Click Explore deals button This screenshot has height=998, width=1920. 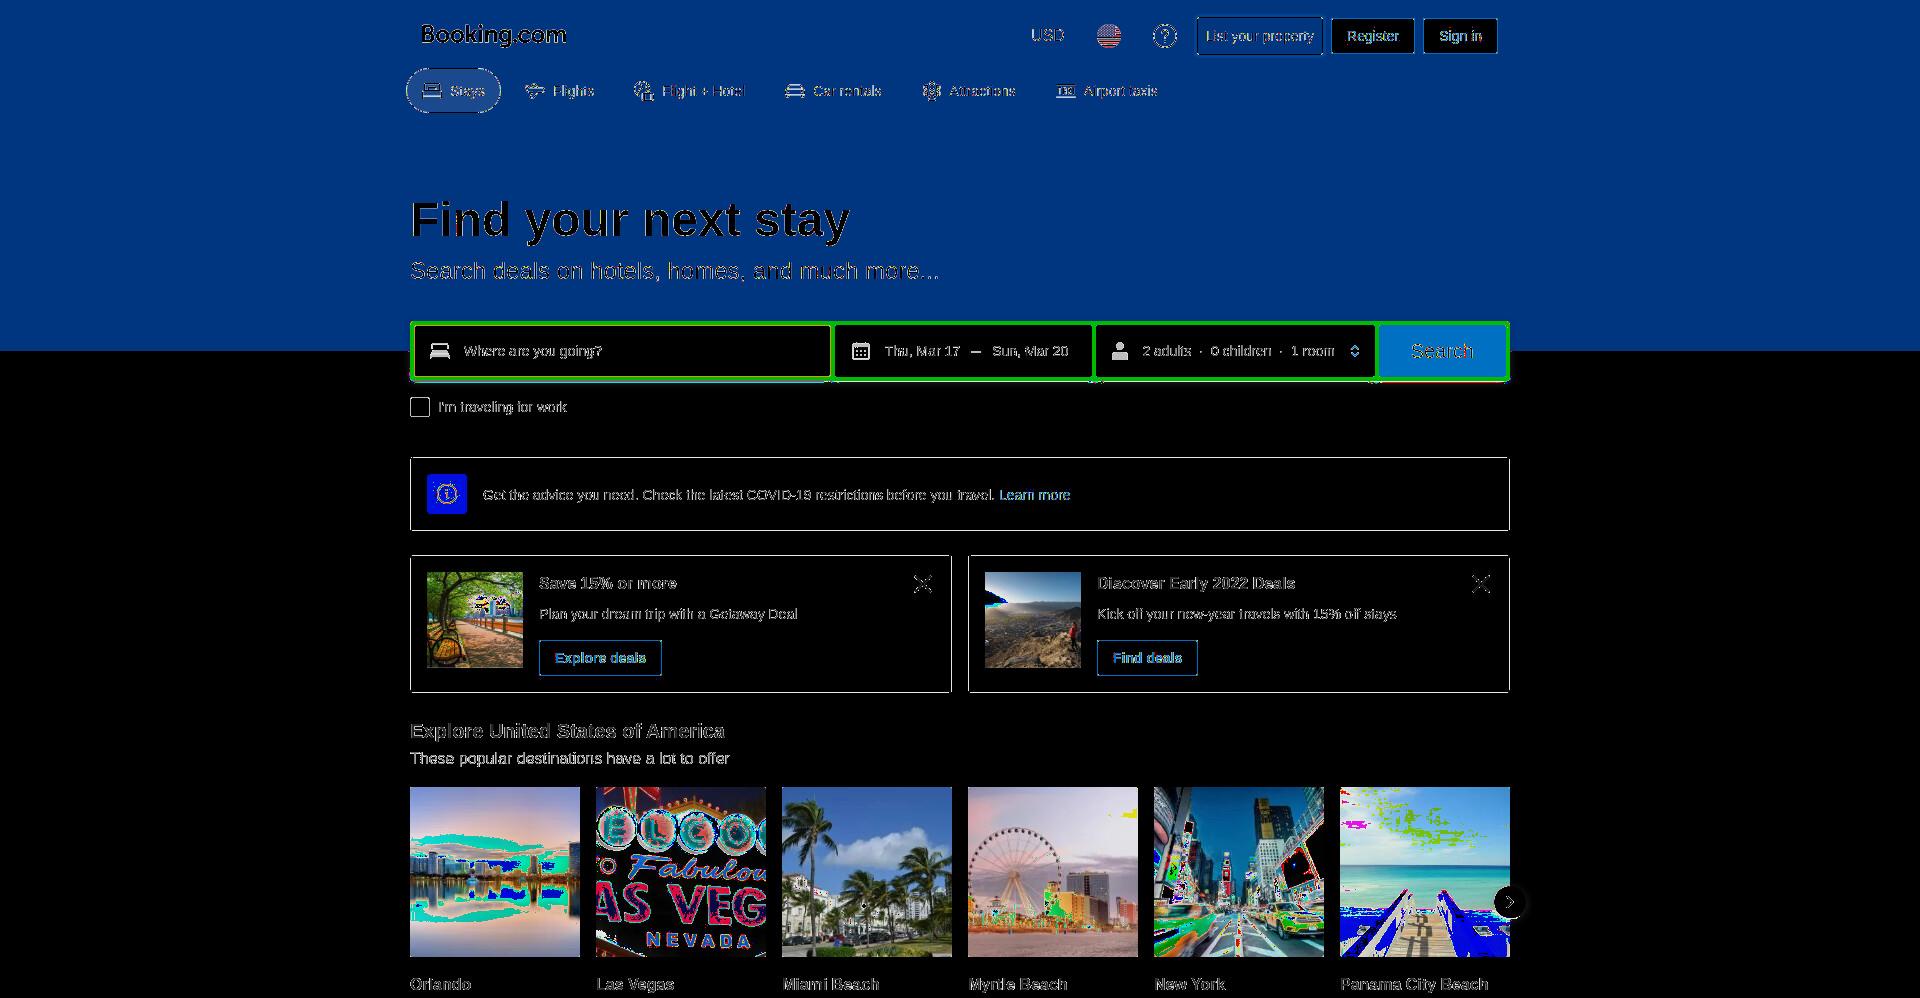600,658
